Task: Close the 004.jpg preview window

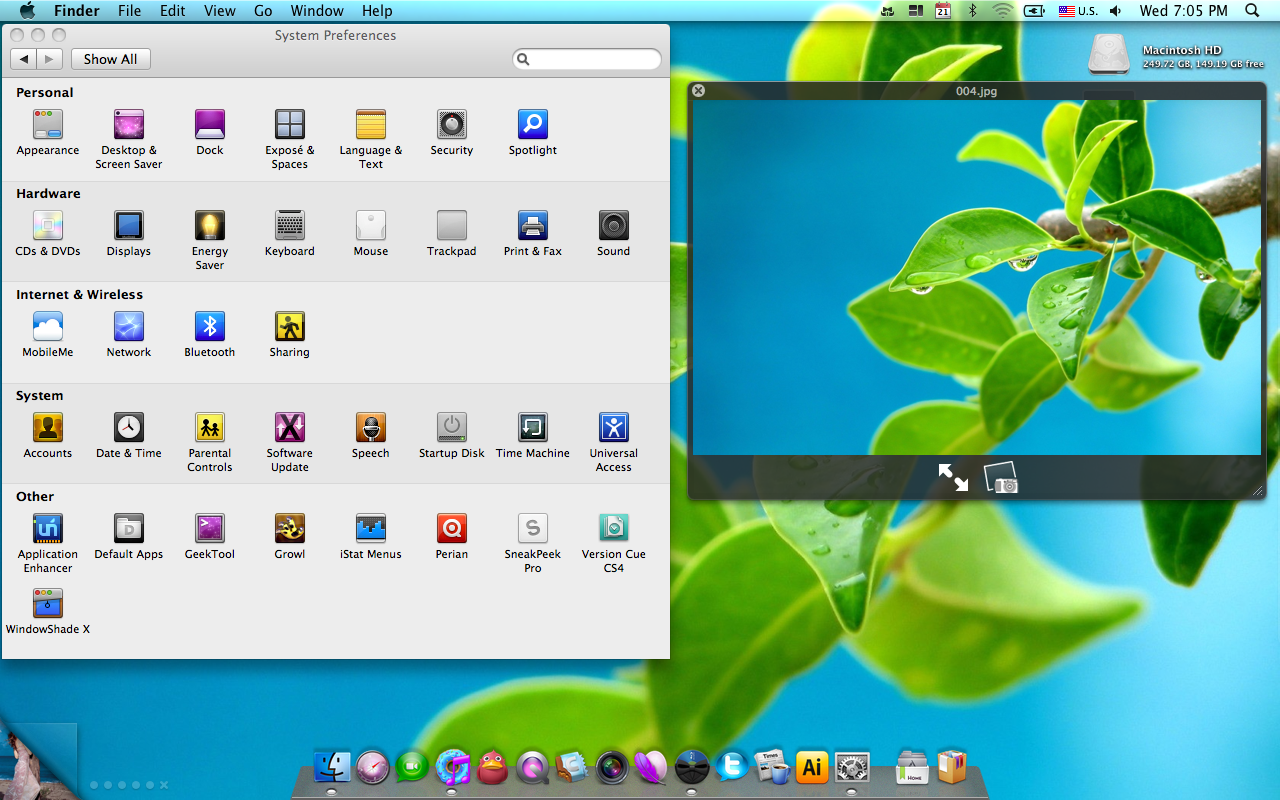Action: click(699, 90)
